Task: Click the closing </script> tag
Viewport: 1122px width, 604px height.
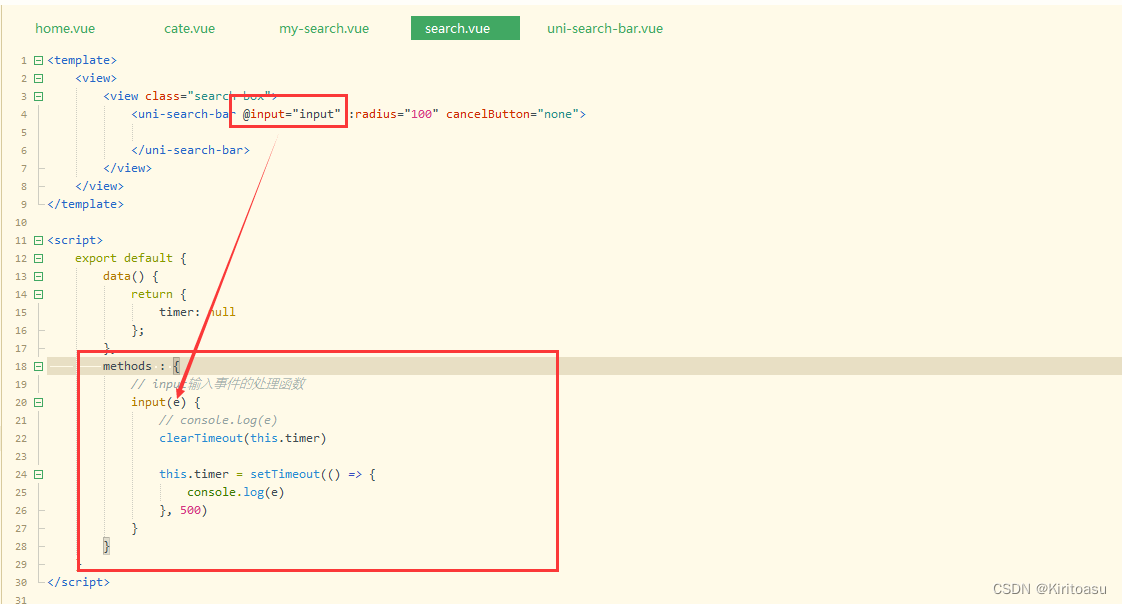Action: [79, 582]
